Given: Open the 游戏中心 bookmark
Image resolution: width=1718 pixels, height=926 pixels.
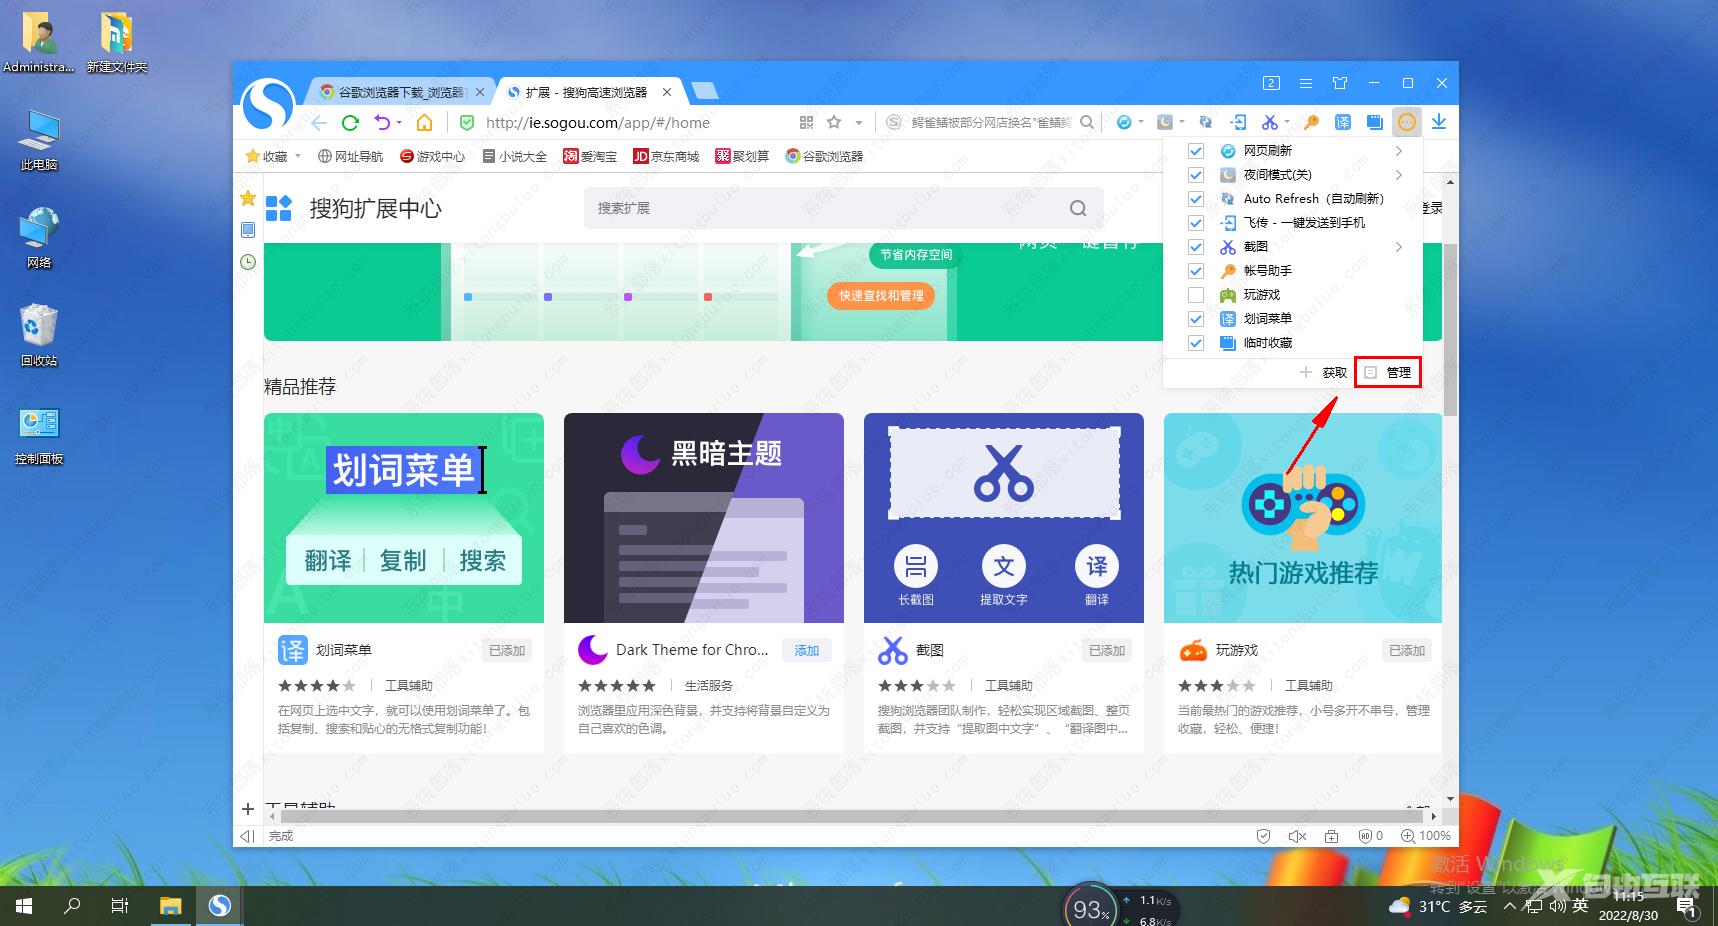Looking at the screenshot, I should (432, 156).
